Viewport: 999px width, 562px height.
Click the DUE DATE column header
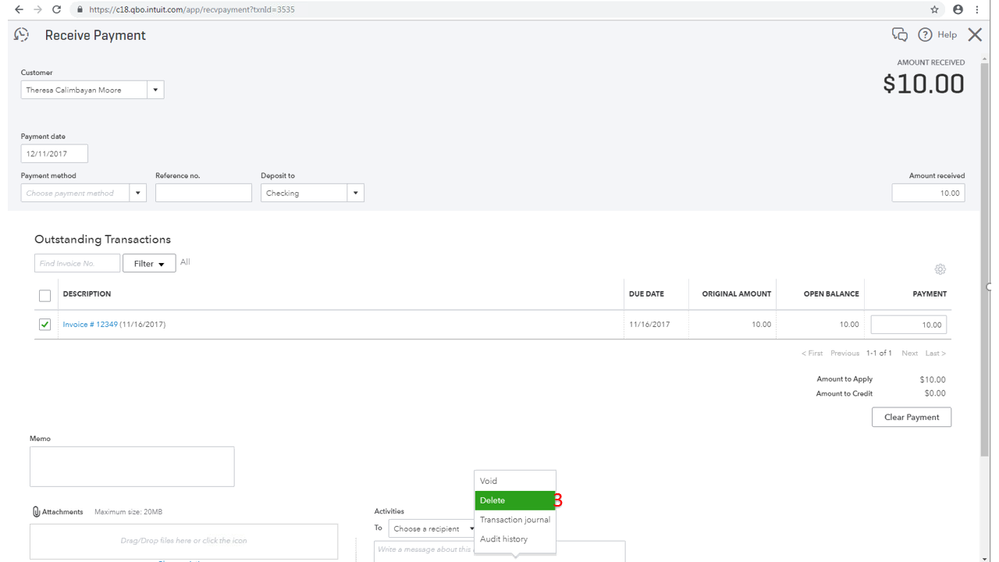[x=646, y=294]
